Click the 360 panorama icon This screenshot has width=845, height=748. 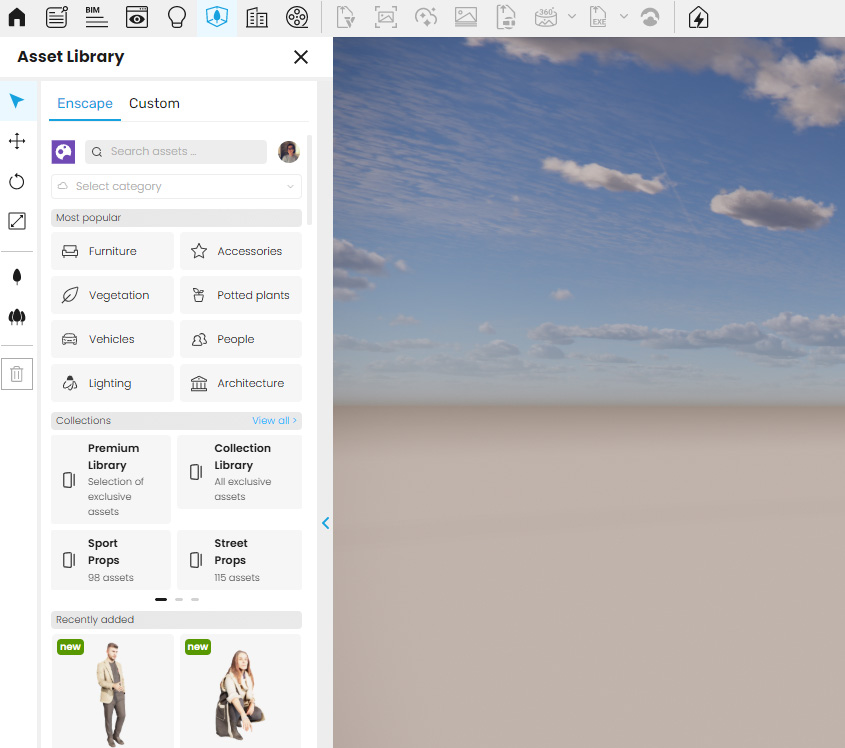tap(546, 17)
